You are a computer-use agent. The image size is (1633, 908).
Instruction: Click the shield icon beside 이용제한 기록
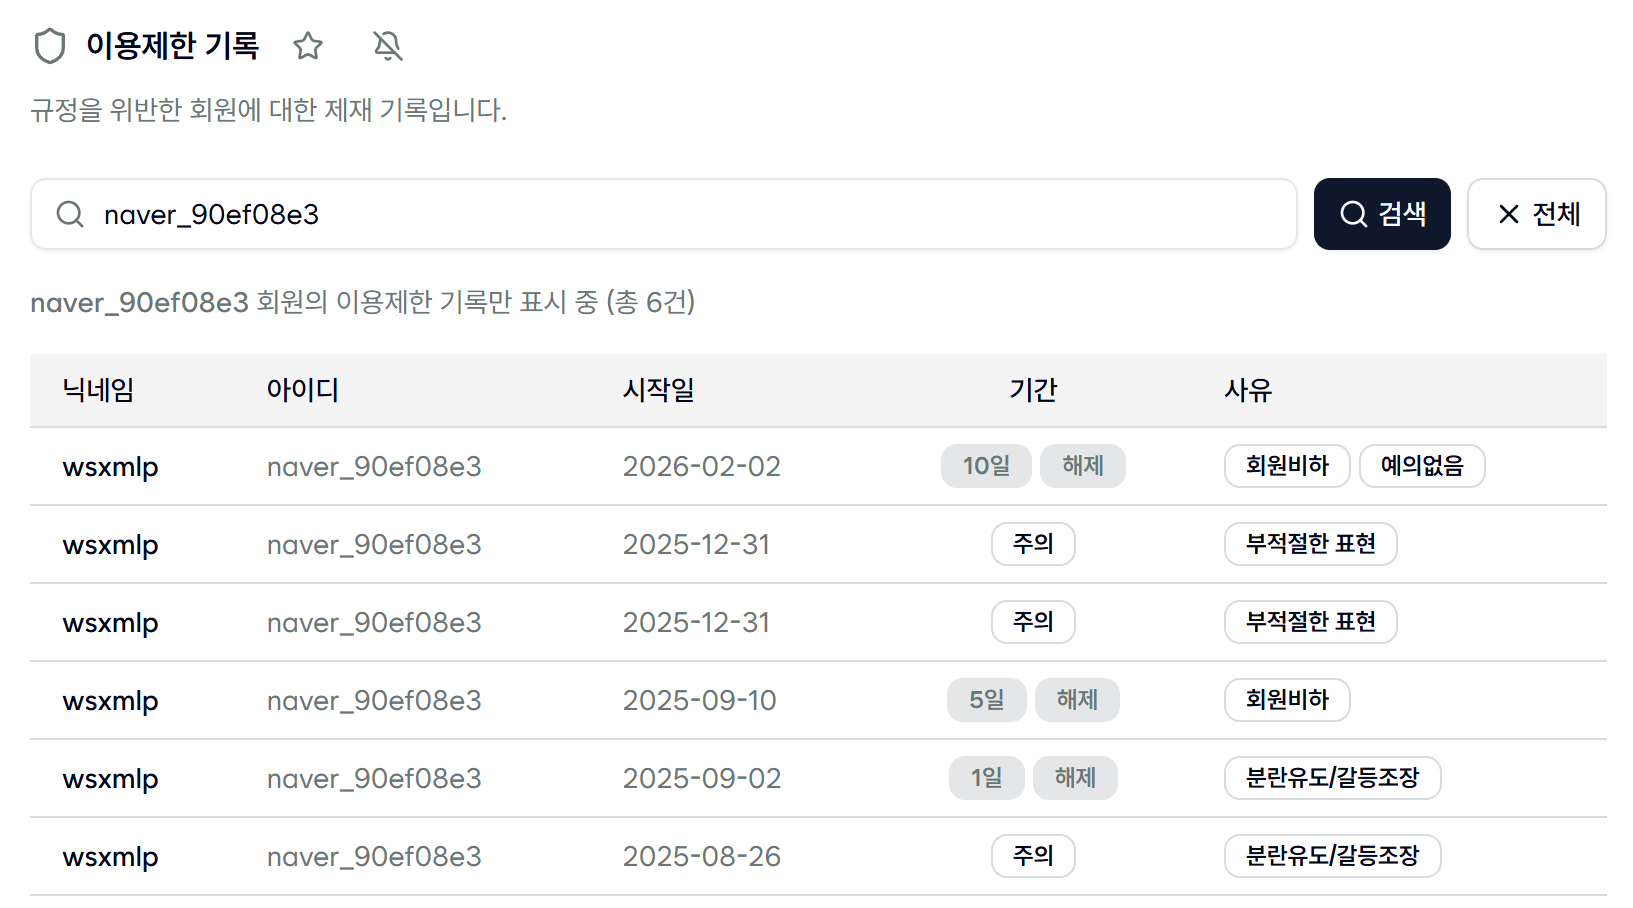49,46
